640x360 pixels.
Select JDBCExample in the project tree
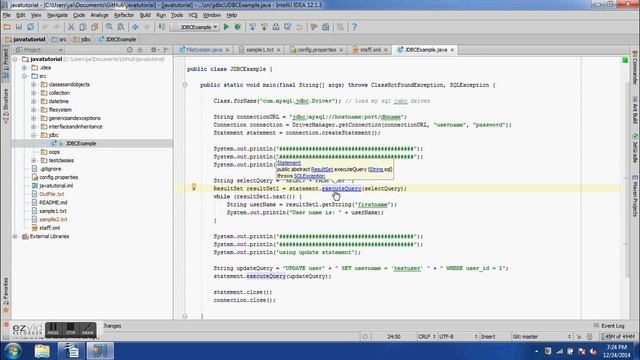pyautogui.click(x=81, y=143)
